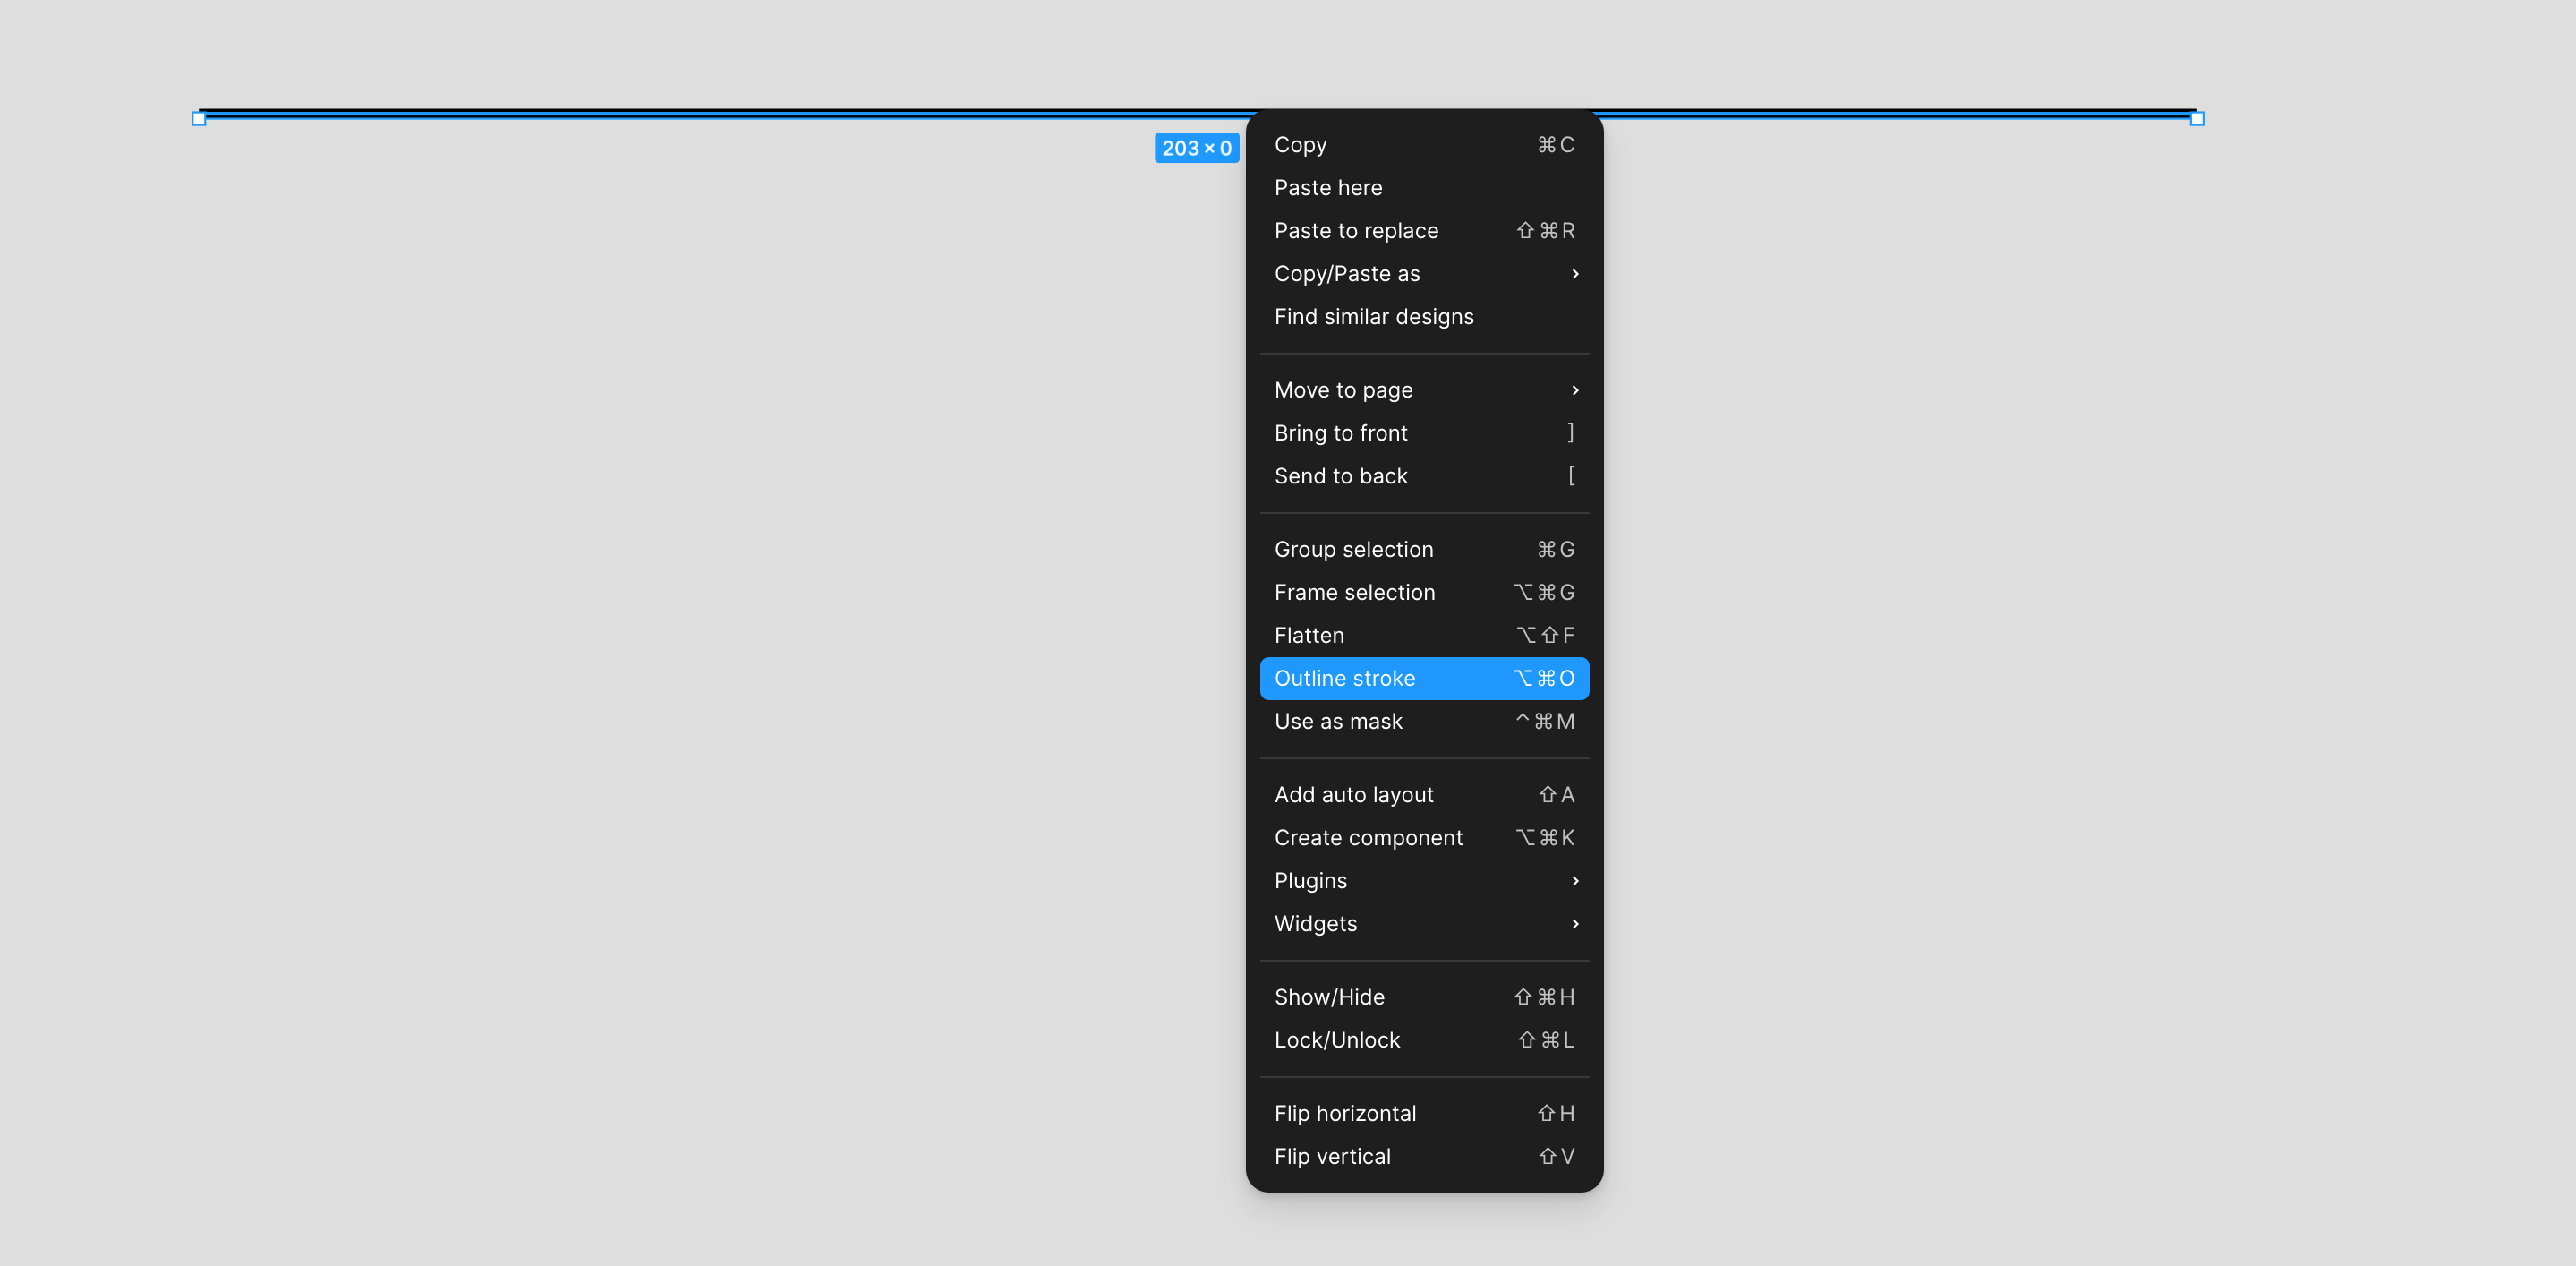
Task: Click the 203 × 0 dimension label
Action: [x=1197, y=148]
